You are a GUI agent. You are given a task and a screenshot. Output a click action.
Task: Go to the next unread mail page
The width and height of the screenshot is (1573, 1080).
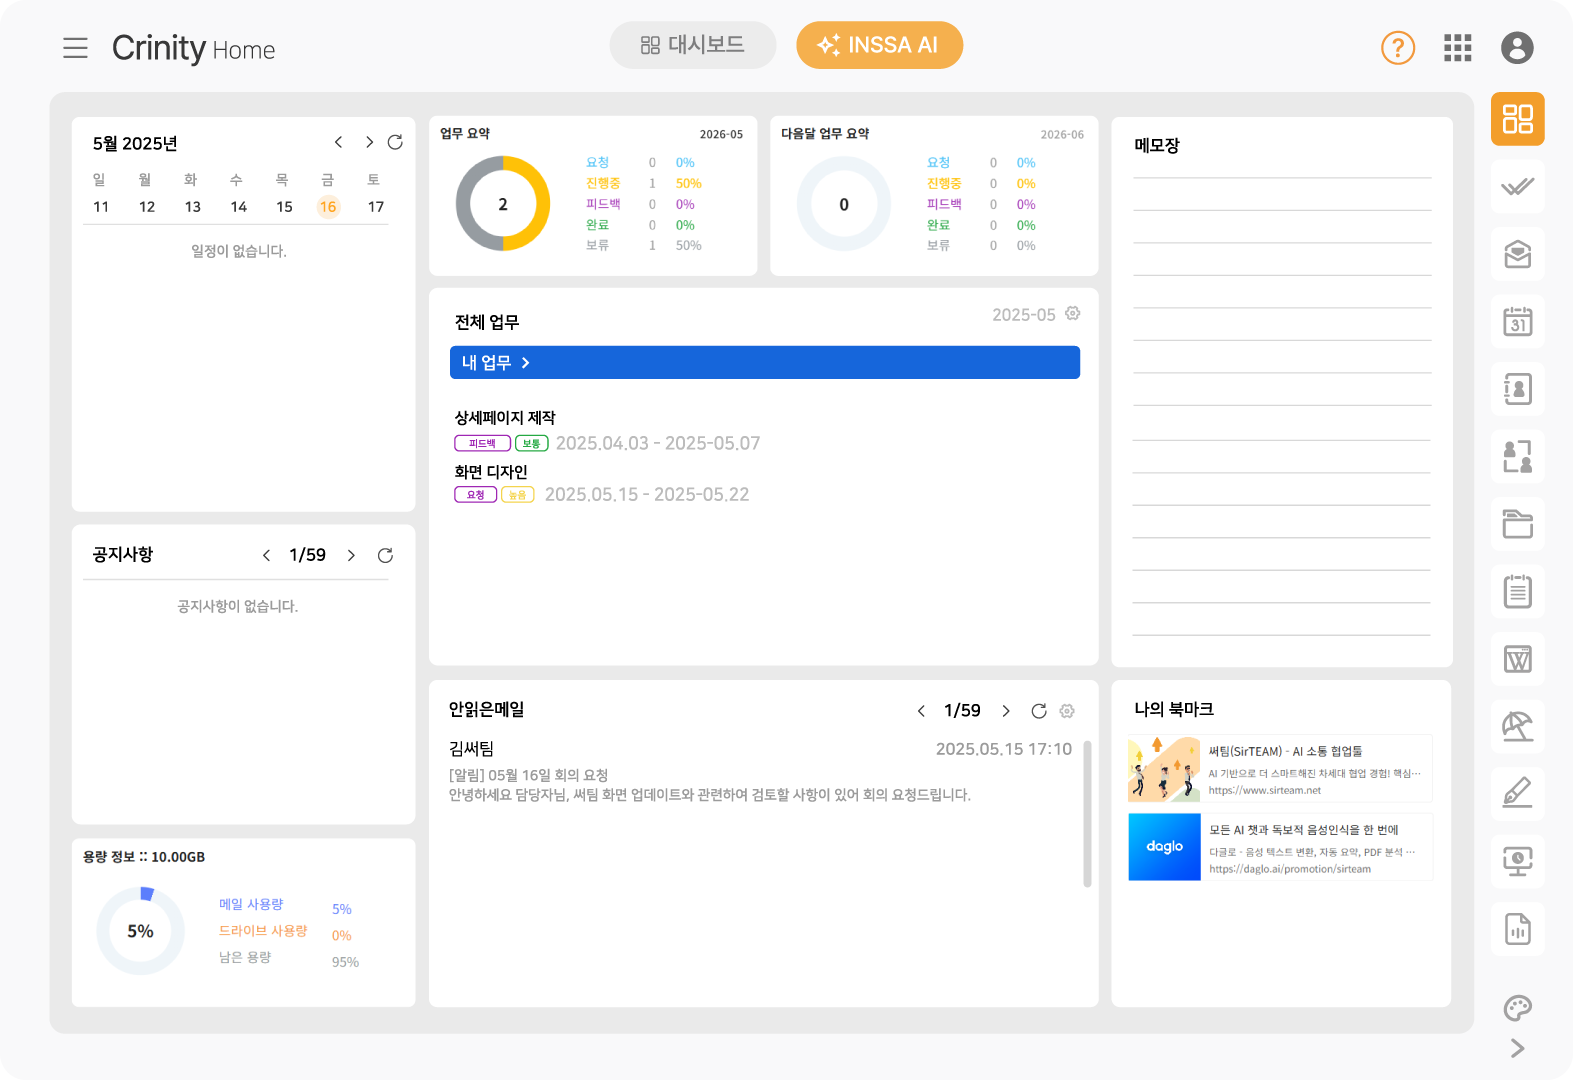point(1006,711)
